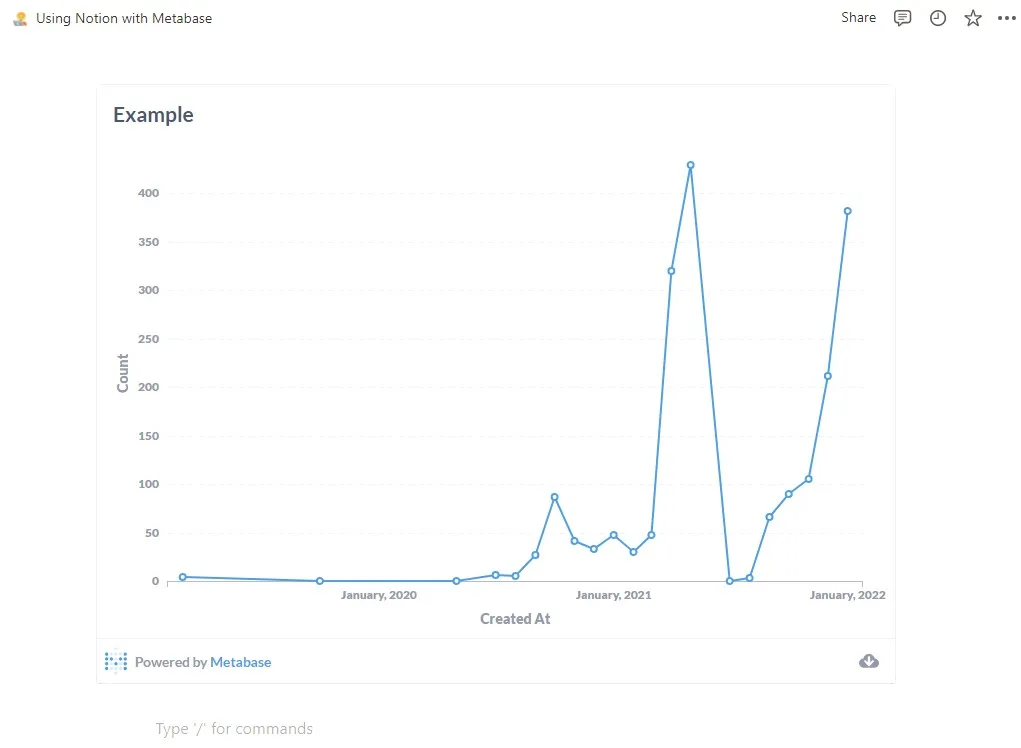Click the page emoji icon
1021x748 pixels.
[x=20, y=18]
